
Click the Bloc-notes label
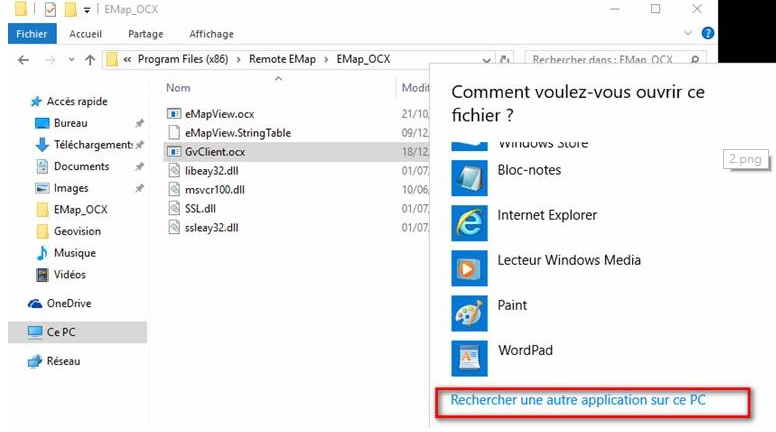pyautogui.click(x=529, y=170)
